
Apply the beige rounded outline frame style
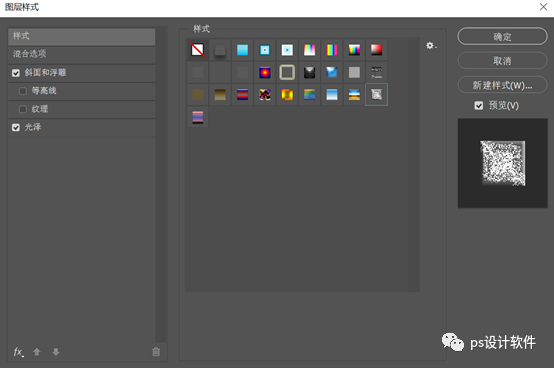point(287,72)
